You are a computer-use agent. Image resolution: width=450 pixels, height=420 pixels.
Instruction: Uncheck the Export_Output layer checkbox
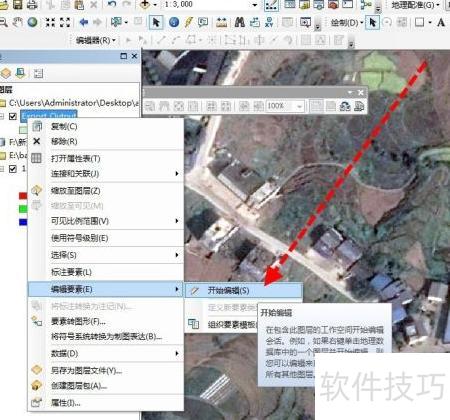13,116
